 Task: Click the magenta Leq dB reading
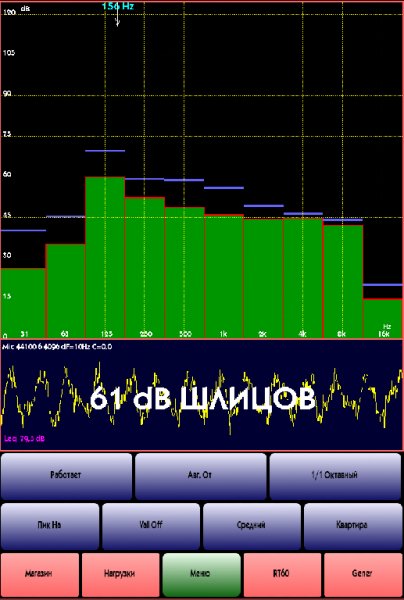tap(24, 439)
